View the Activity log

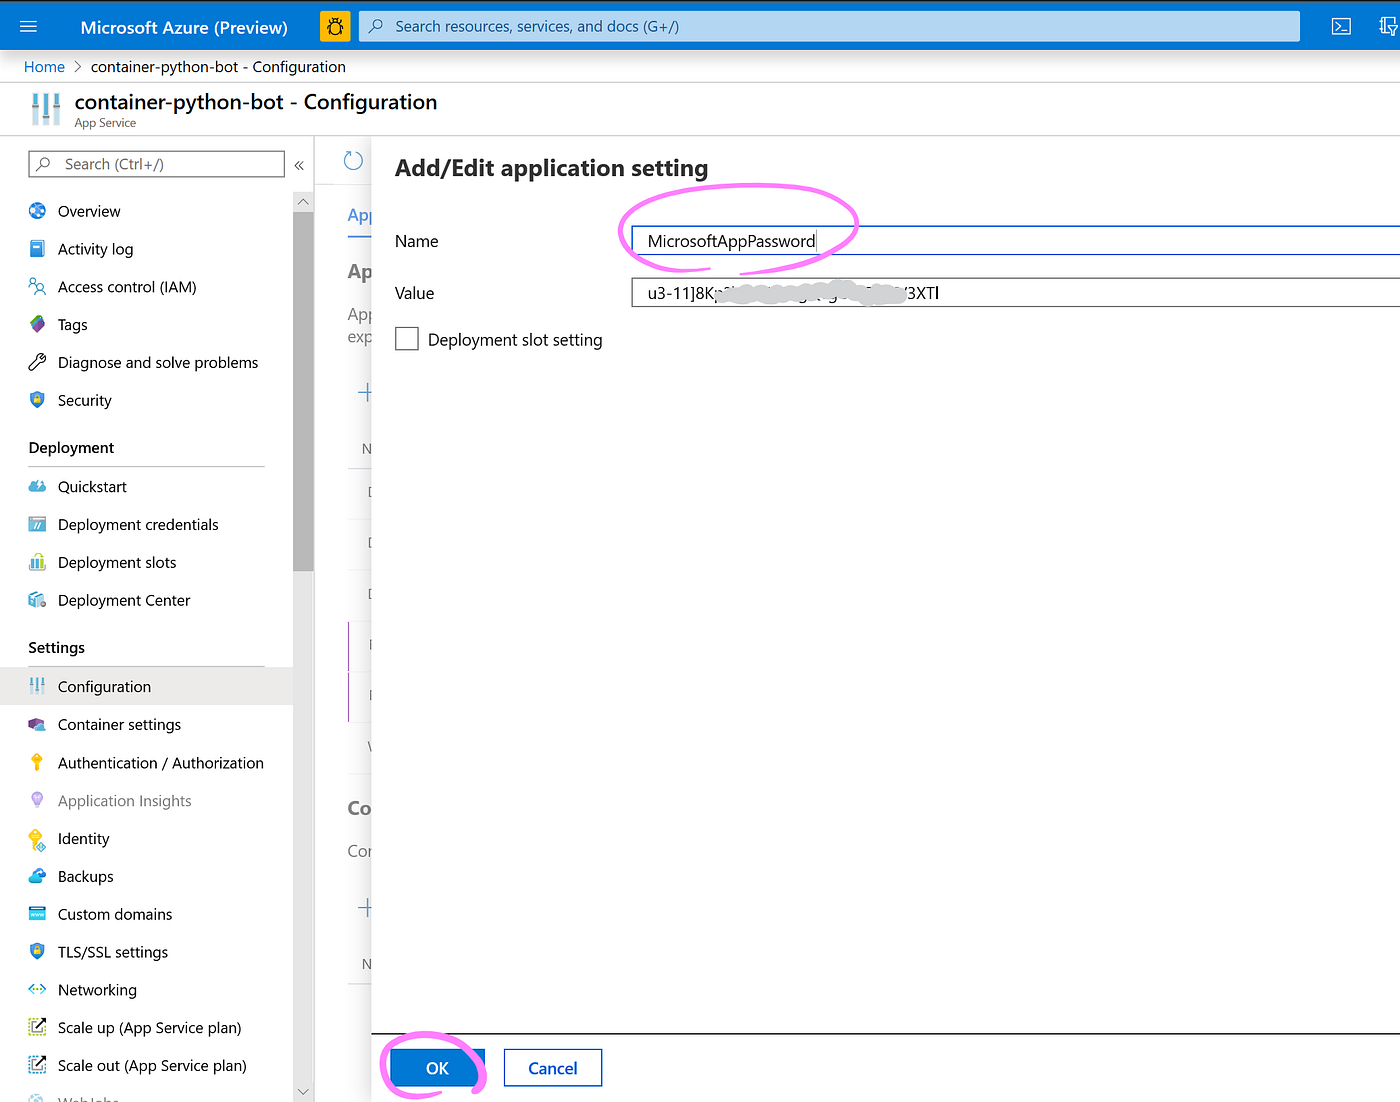[x=95, y=249]
